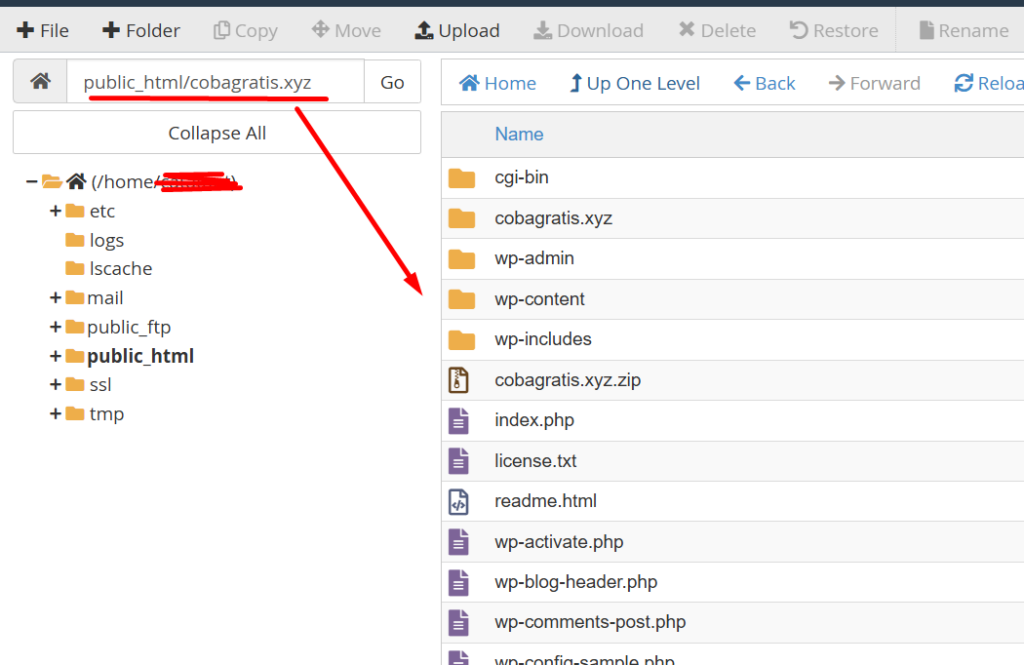
Task: Click the Move icon in the toolbar
Action: click(323, 30)
